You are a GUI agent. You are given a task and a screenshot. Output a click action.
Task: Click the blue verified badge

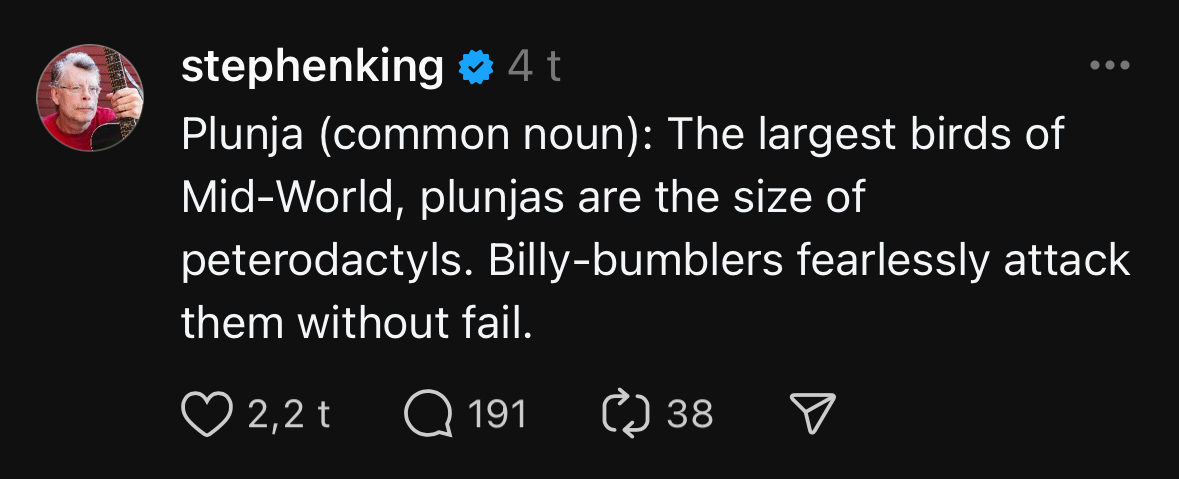[476, 67]
